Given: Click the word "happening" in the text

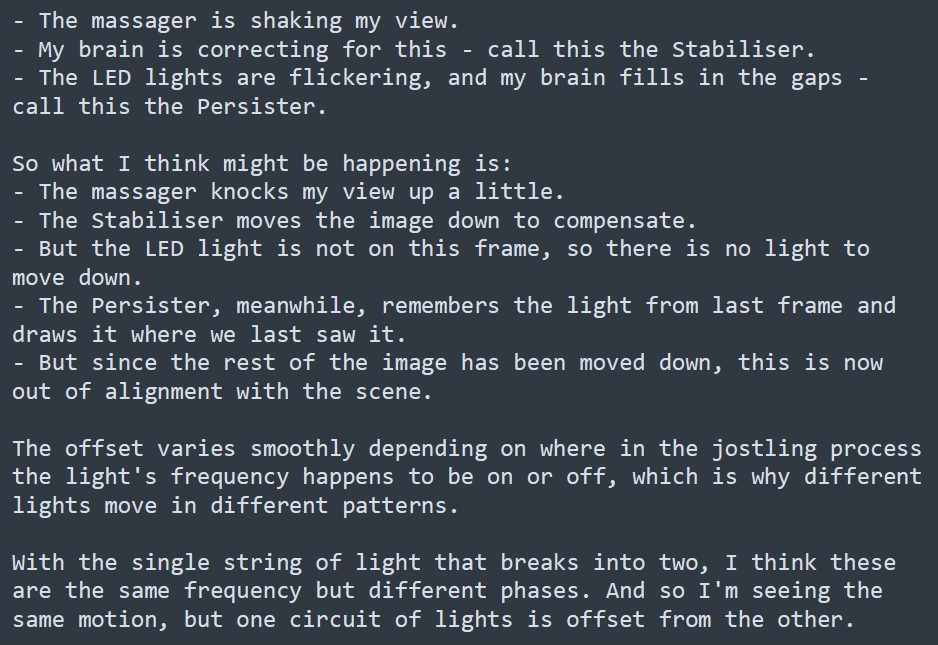Looking at the screenshot, I should 400,163.
